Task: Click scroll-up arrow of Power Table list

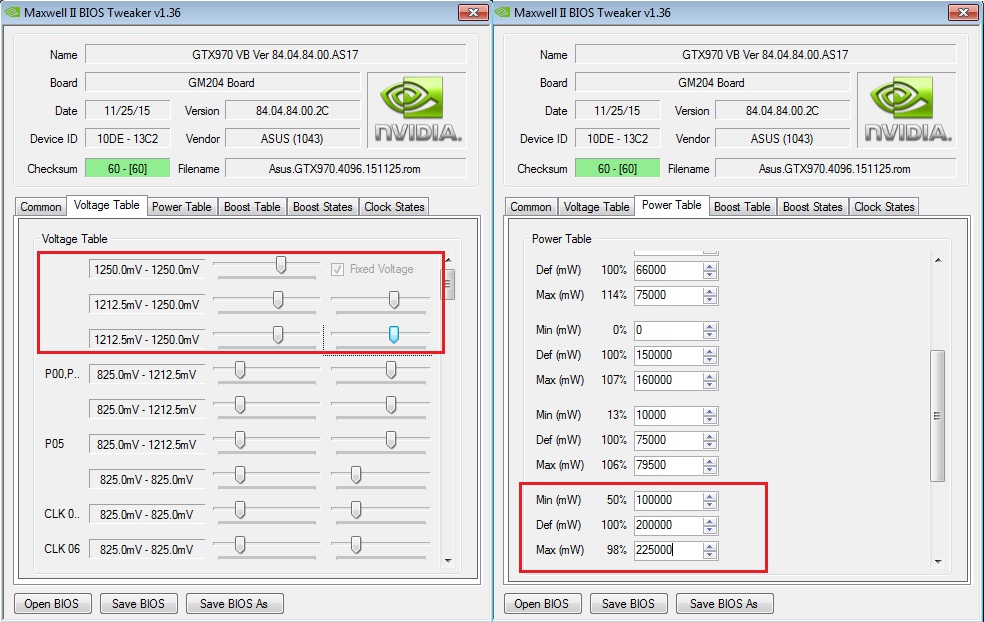Action: click(x=938, y=260)
